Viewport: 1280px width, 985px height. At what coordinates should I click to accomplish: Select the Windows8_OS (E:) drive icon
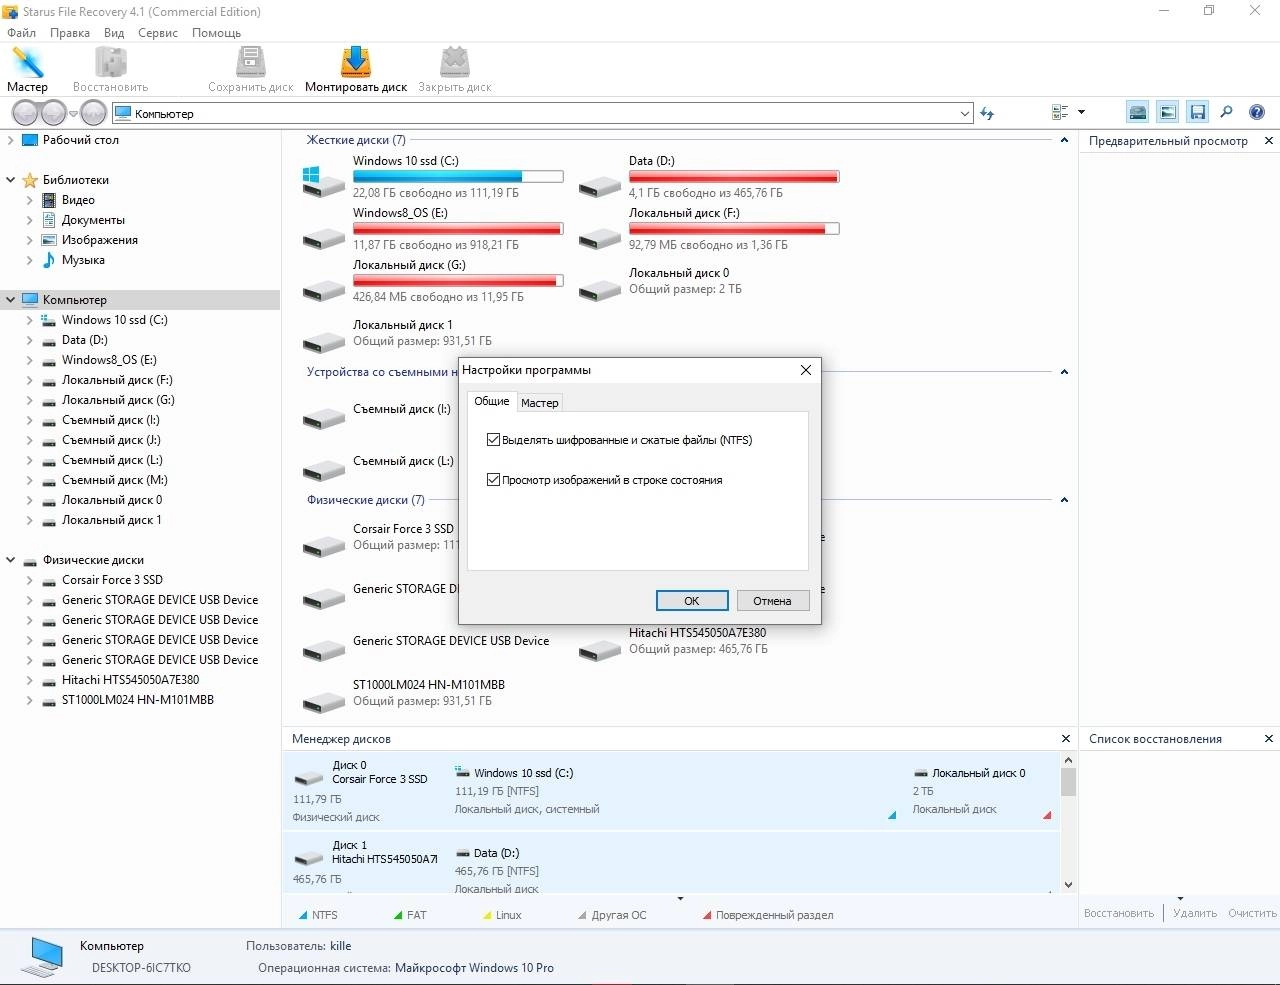[323, 238]
